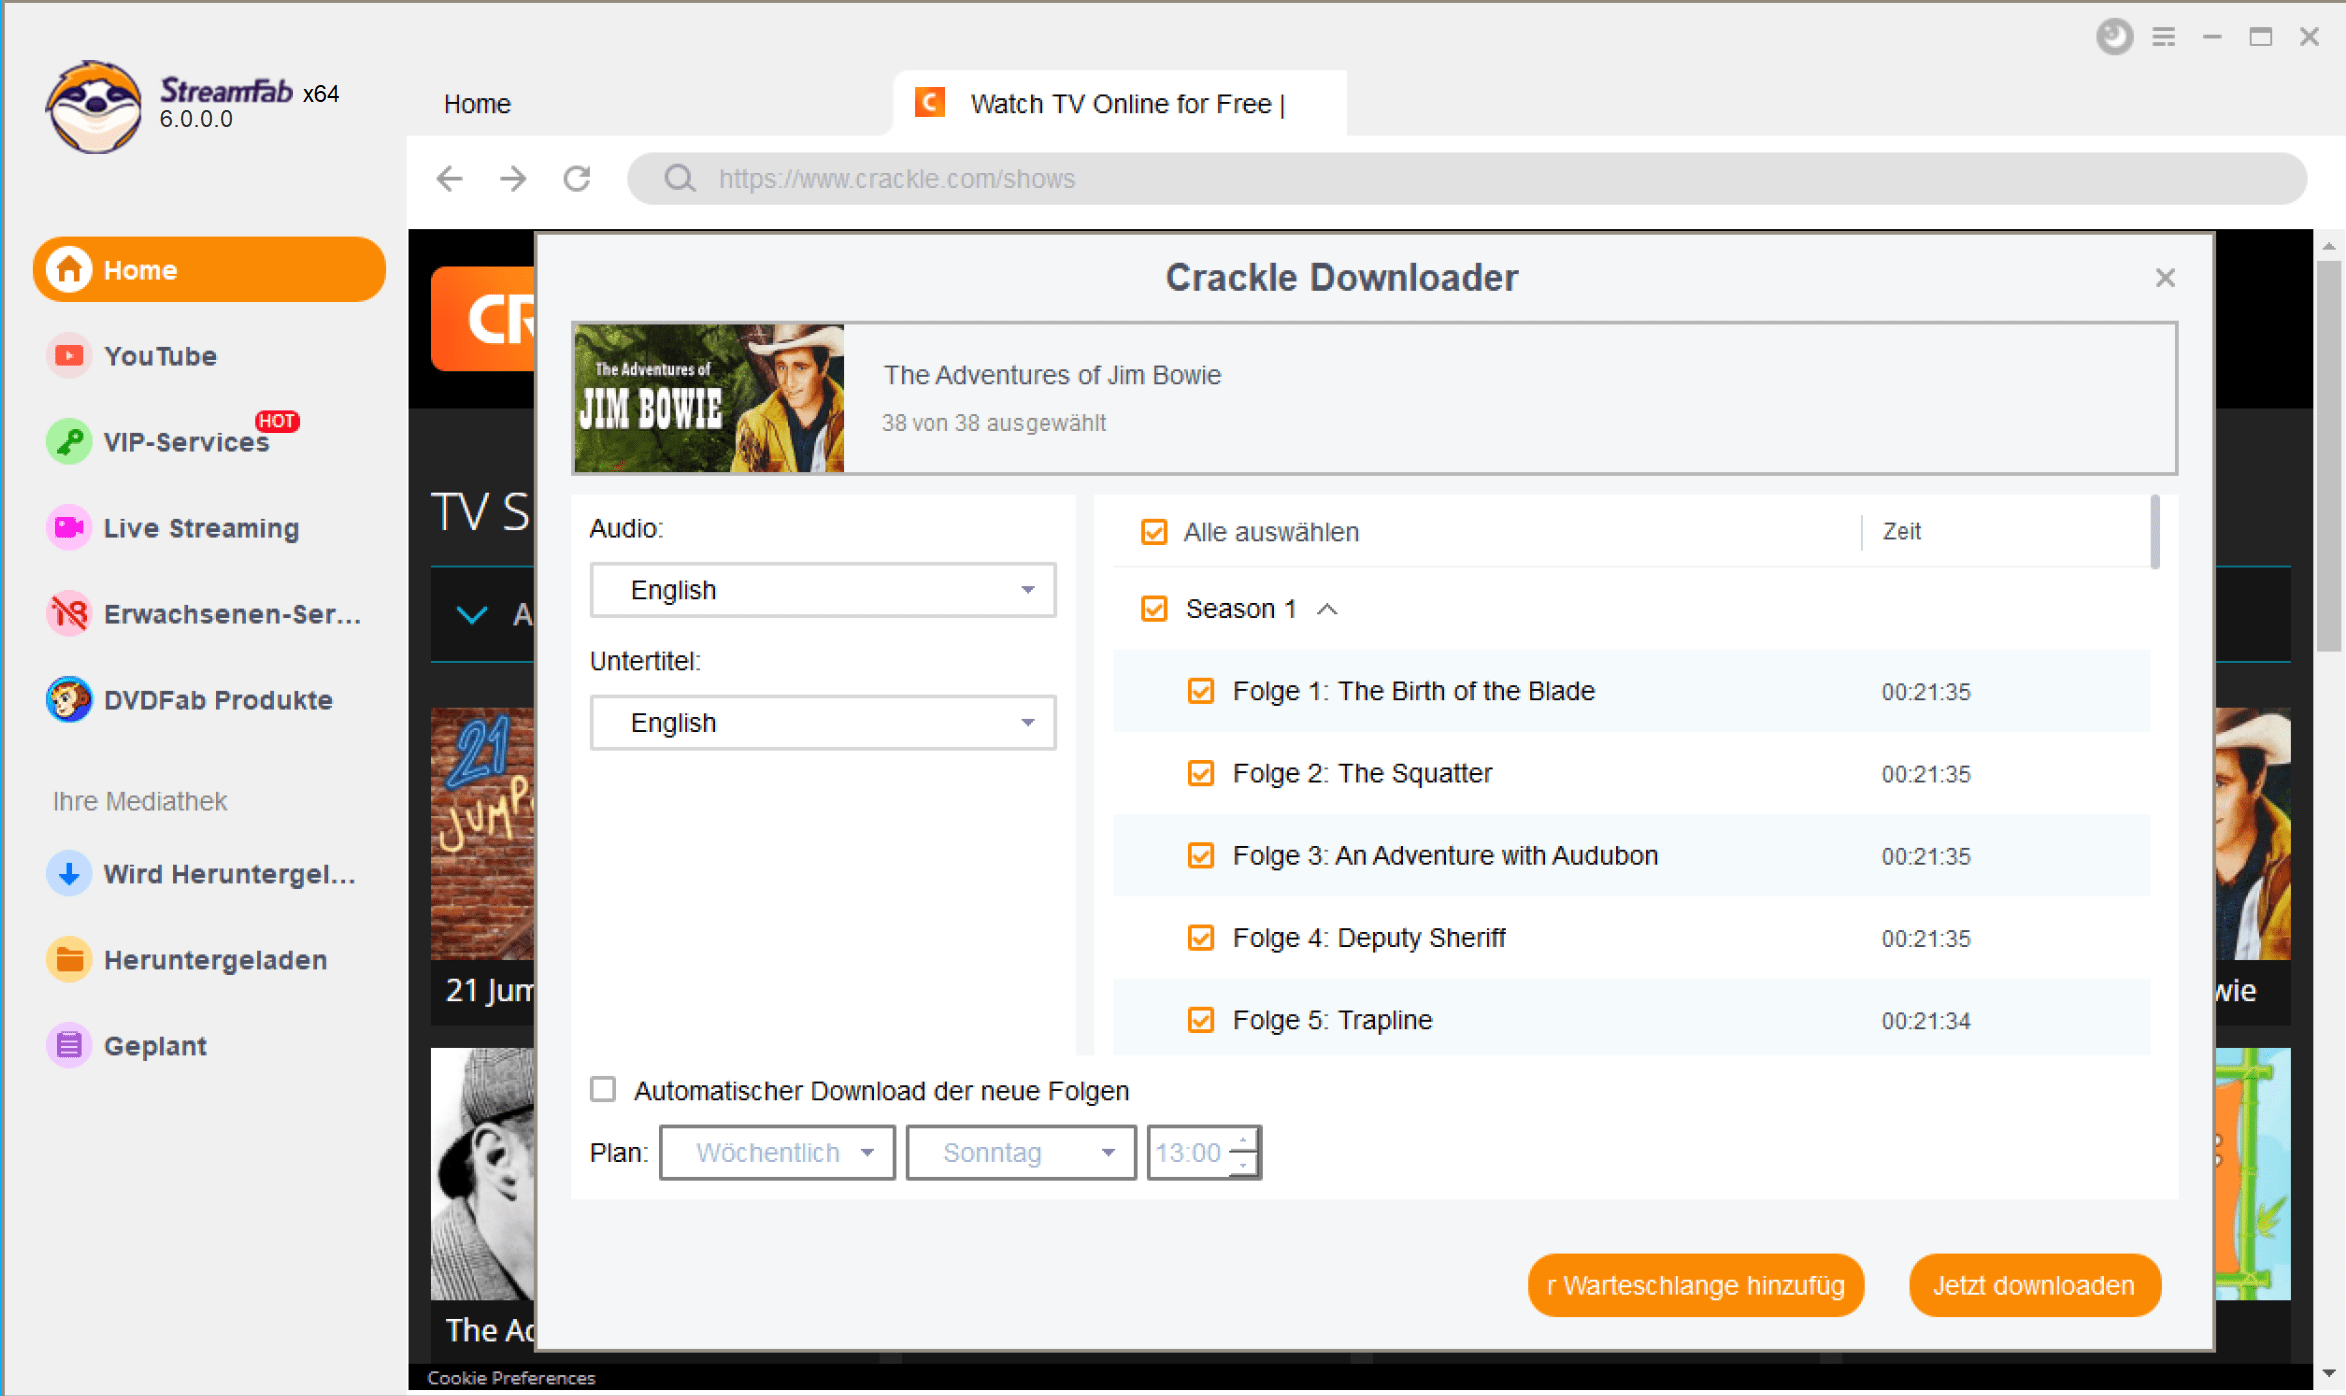The image size is (2346, 1396).
Task: Go back with the browser back arrow
Action: (450, 179)
